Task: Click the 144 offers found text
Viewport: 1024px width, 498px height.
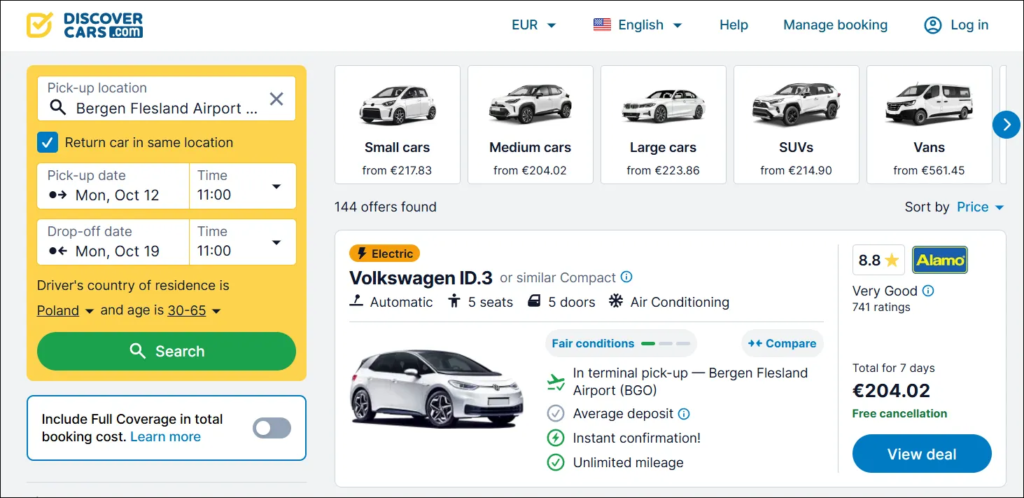Action: [x=385, y=207]
